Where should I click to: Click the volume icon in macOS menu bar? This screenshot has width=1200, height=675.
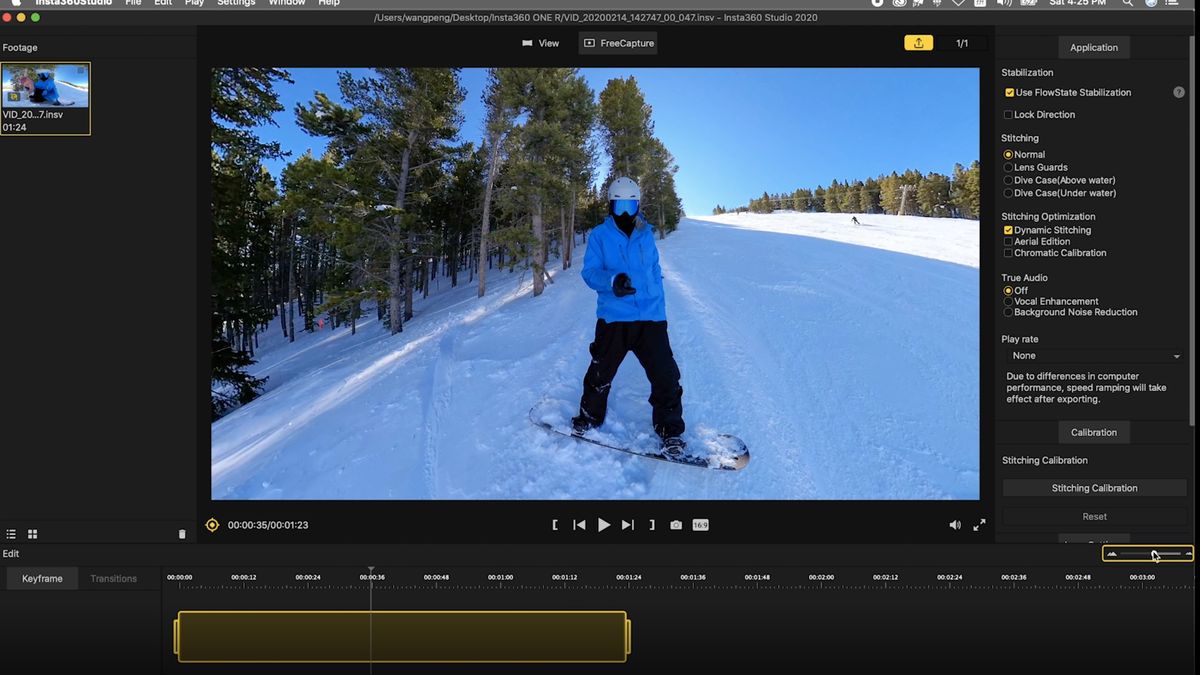1004,3
